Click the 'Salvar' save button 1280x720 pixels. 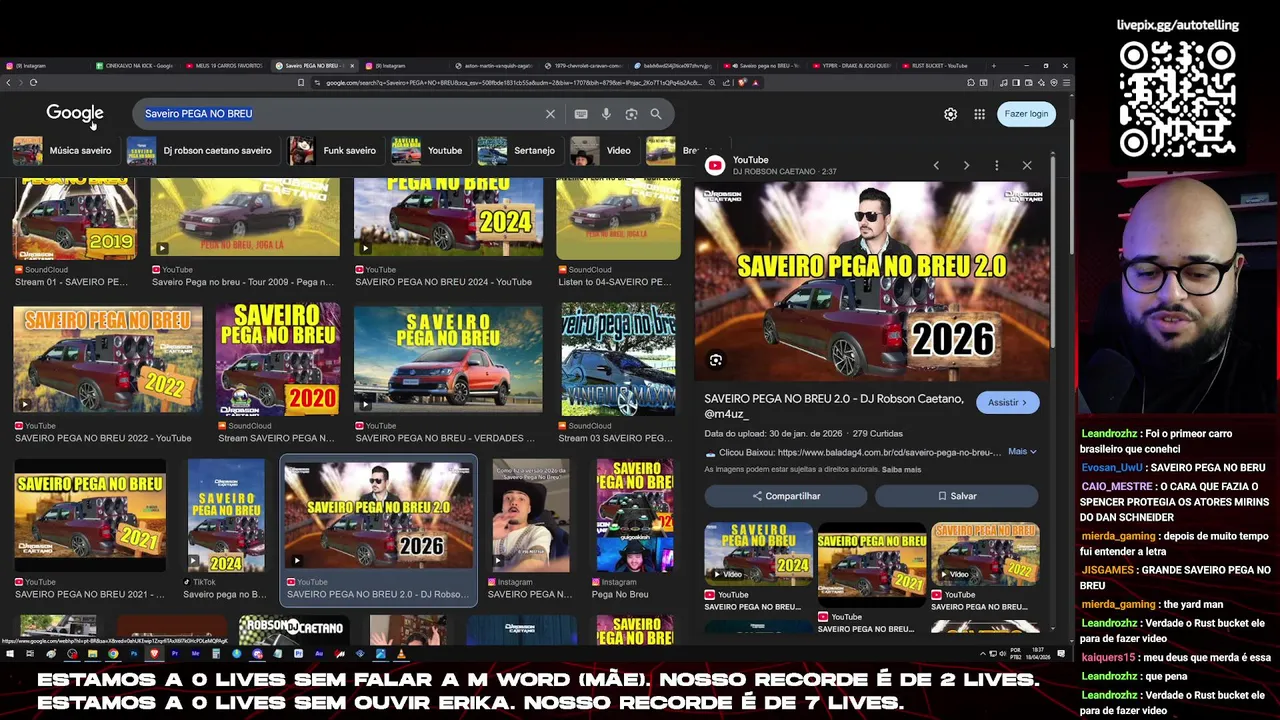click(957, 496)
